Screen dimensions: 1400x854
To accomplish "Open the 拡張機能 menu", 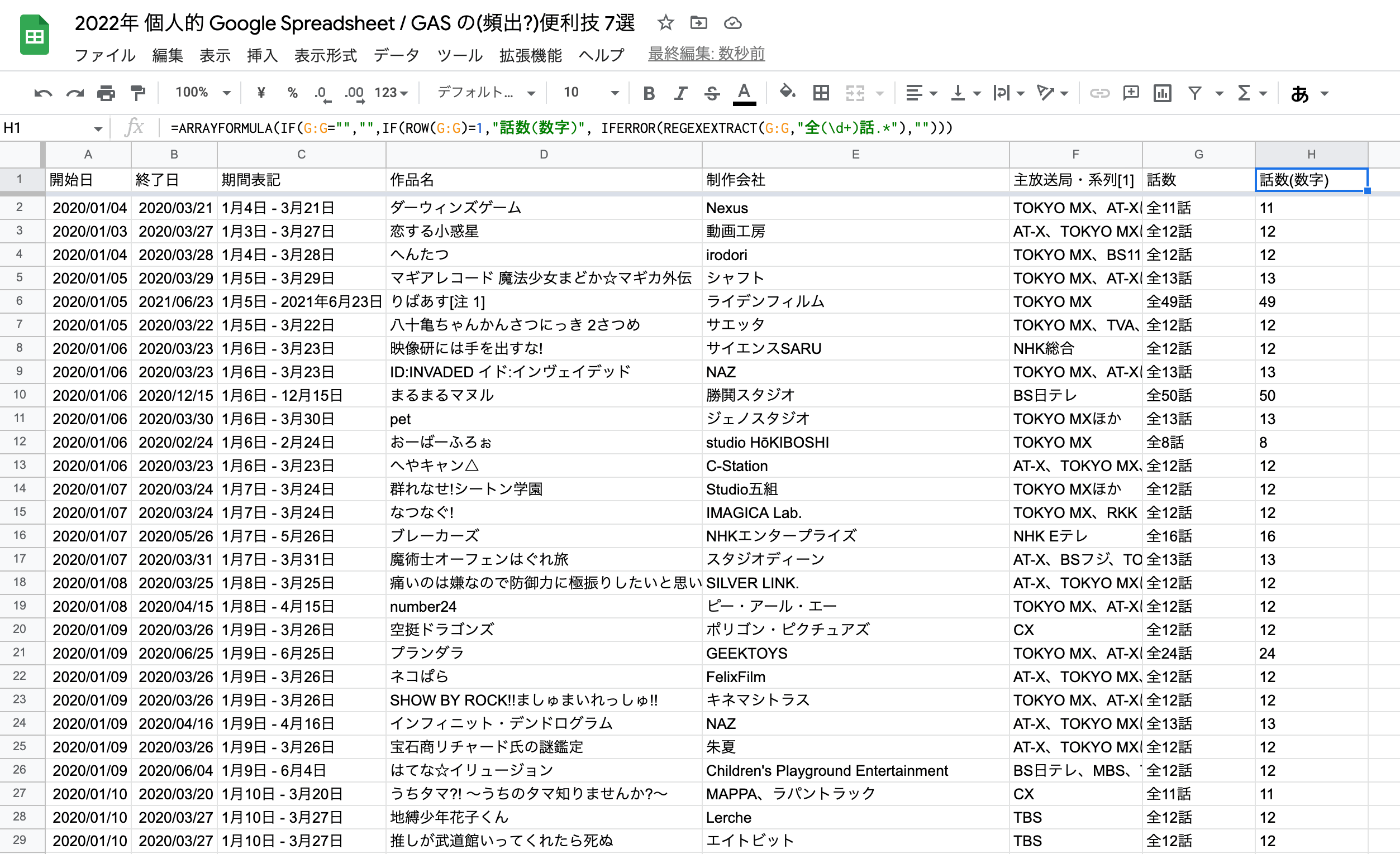I will [531, 55].
